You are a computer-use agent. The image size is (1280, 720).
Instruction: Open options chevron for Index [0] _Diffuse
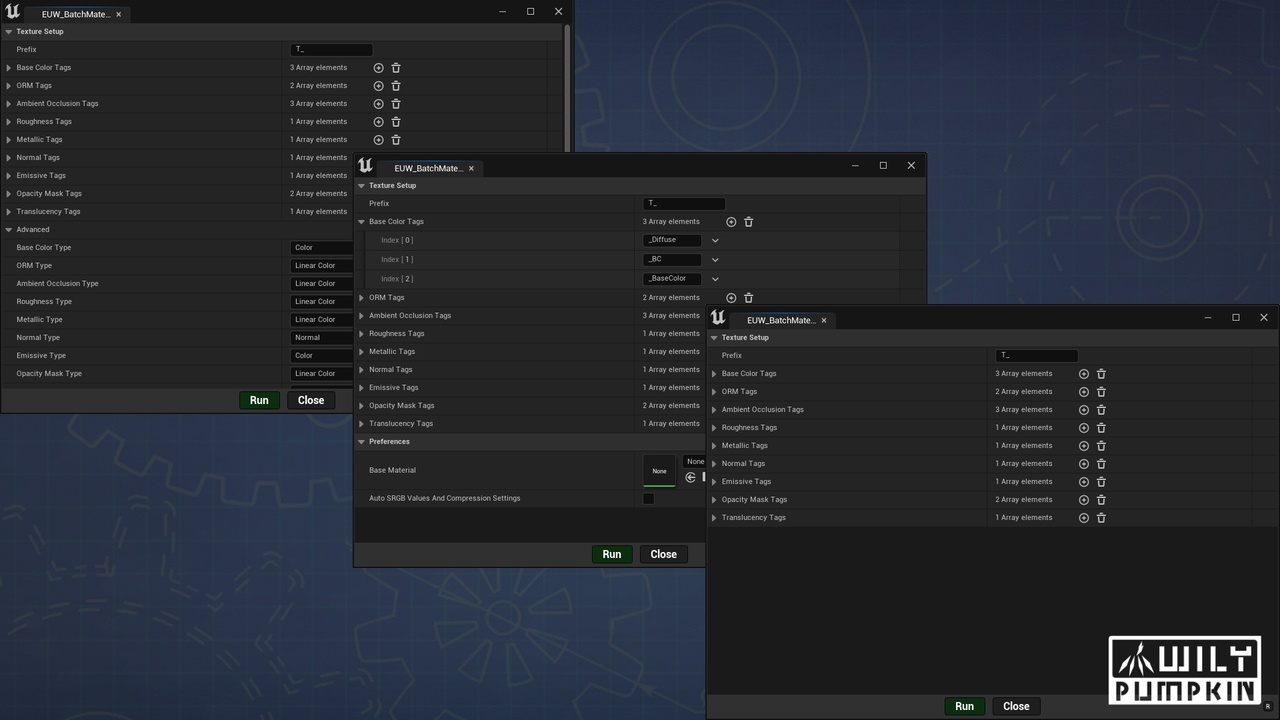click(x=715, y=240)
